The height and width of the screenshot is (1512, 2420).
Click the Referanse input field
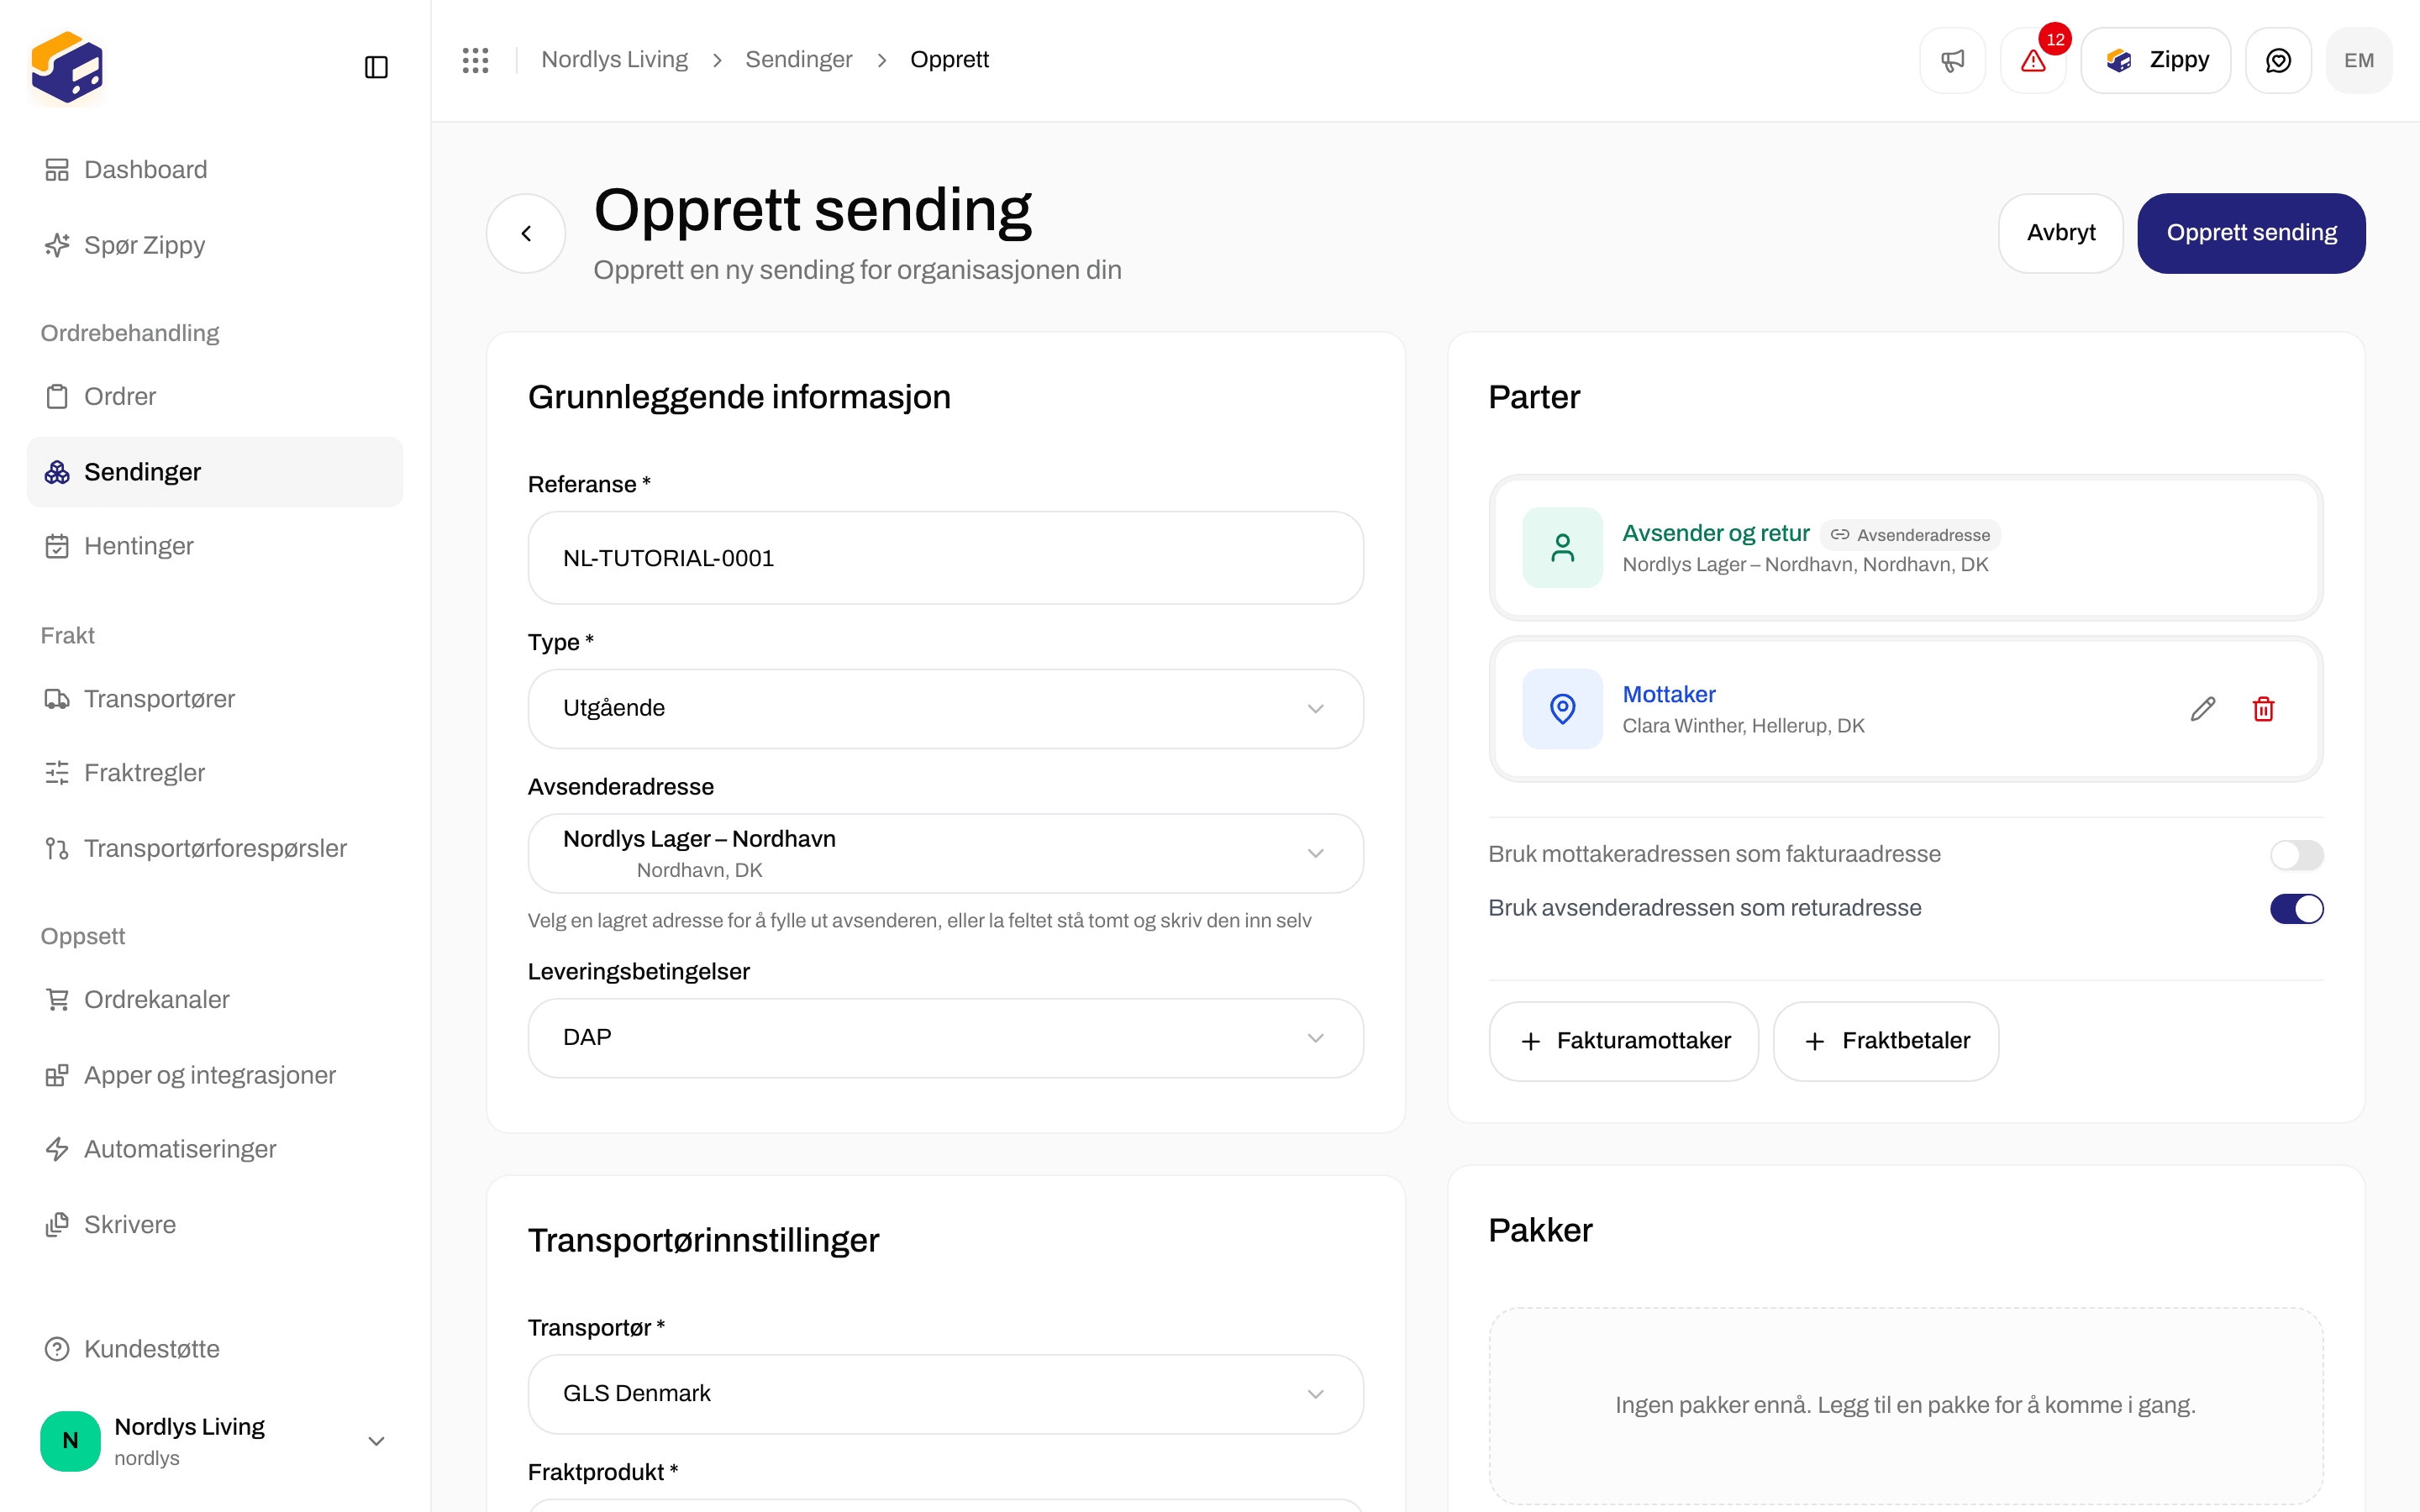(945, 558)
